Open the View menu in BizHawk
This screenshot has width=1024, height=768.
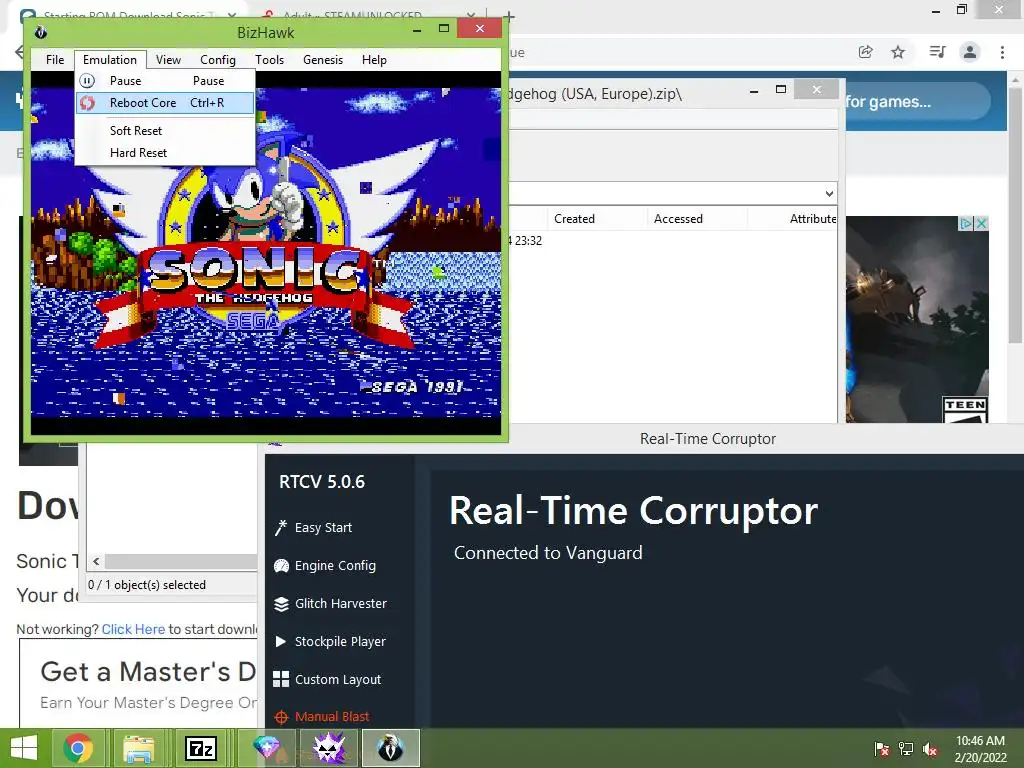point(168,59)
